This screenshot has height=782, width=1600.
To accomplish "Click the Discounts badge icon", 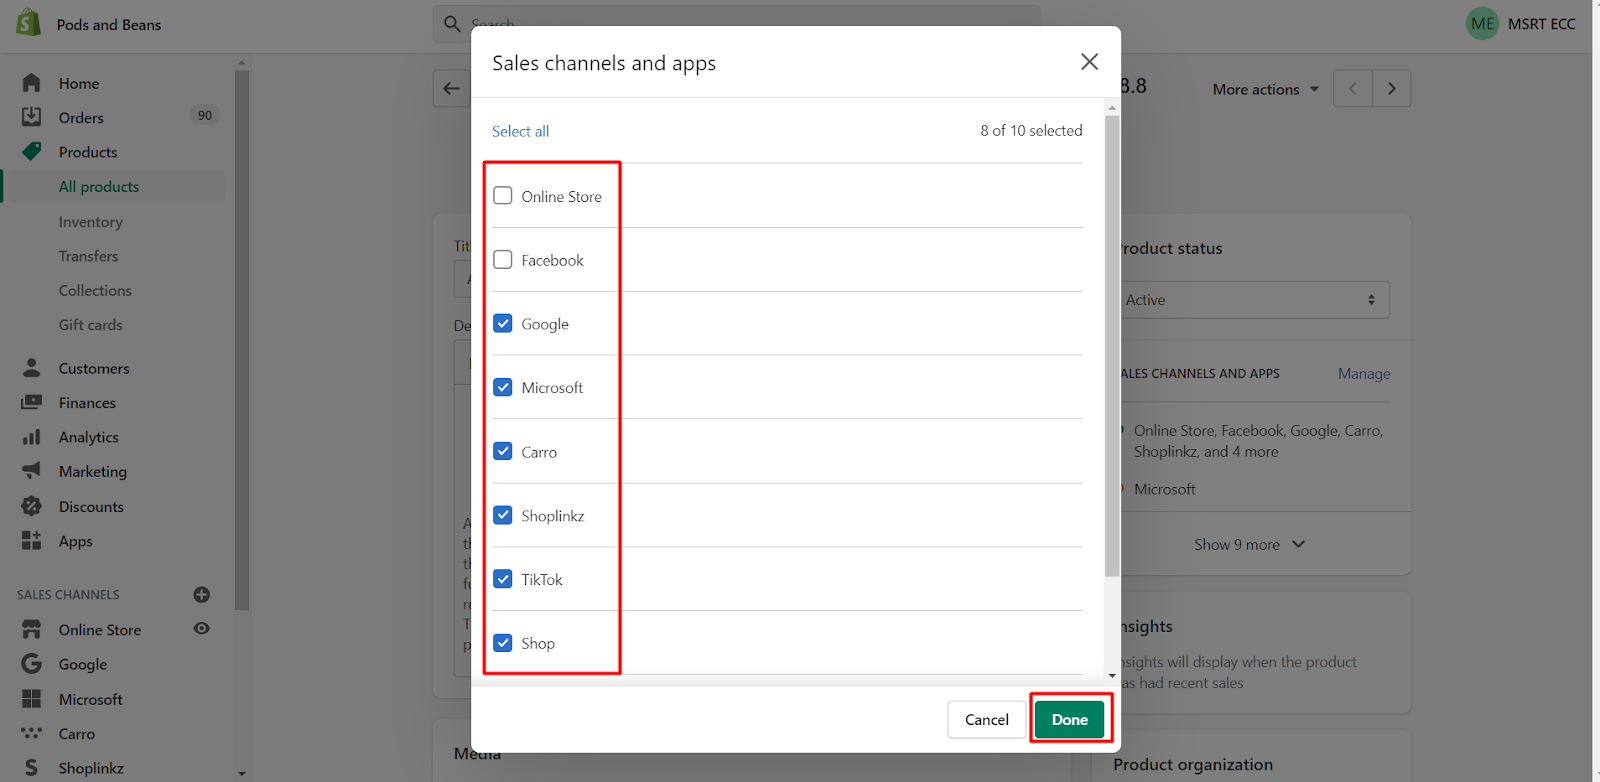I will 32,506.
